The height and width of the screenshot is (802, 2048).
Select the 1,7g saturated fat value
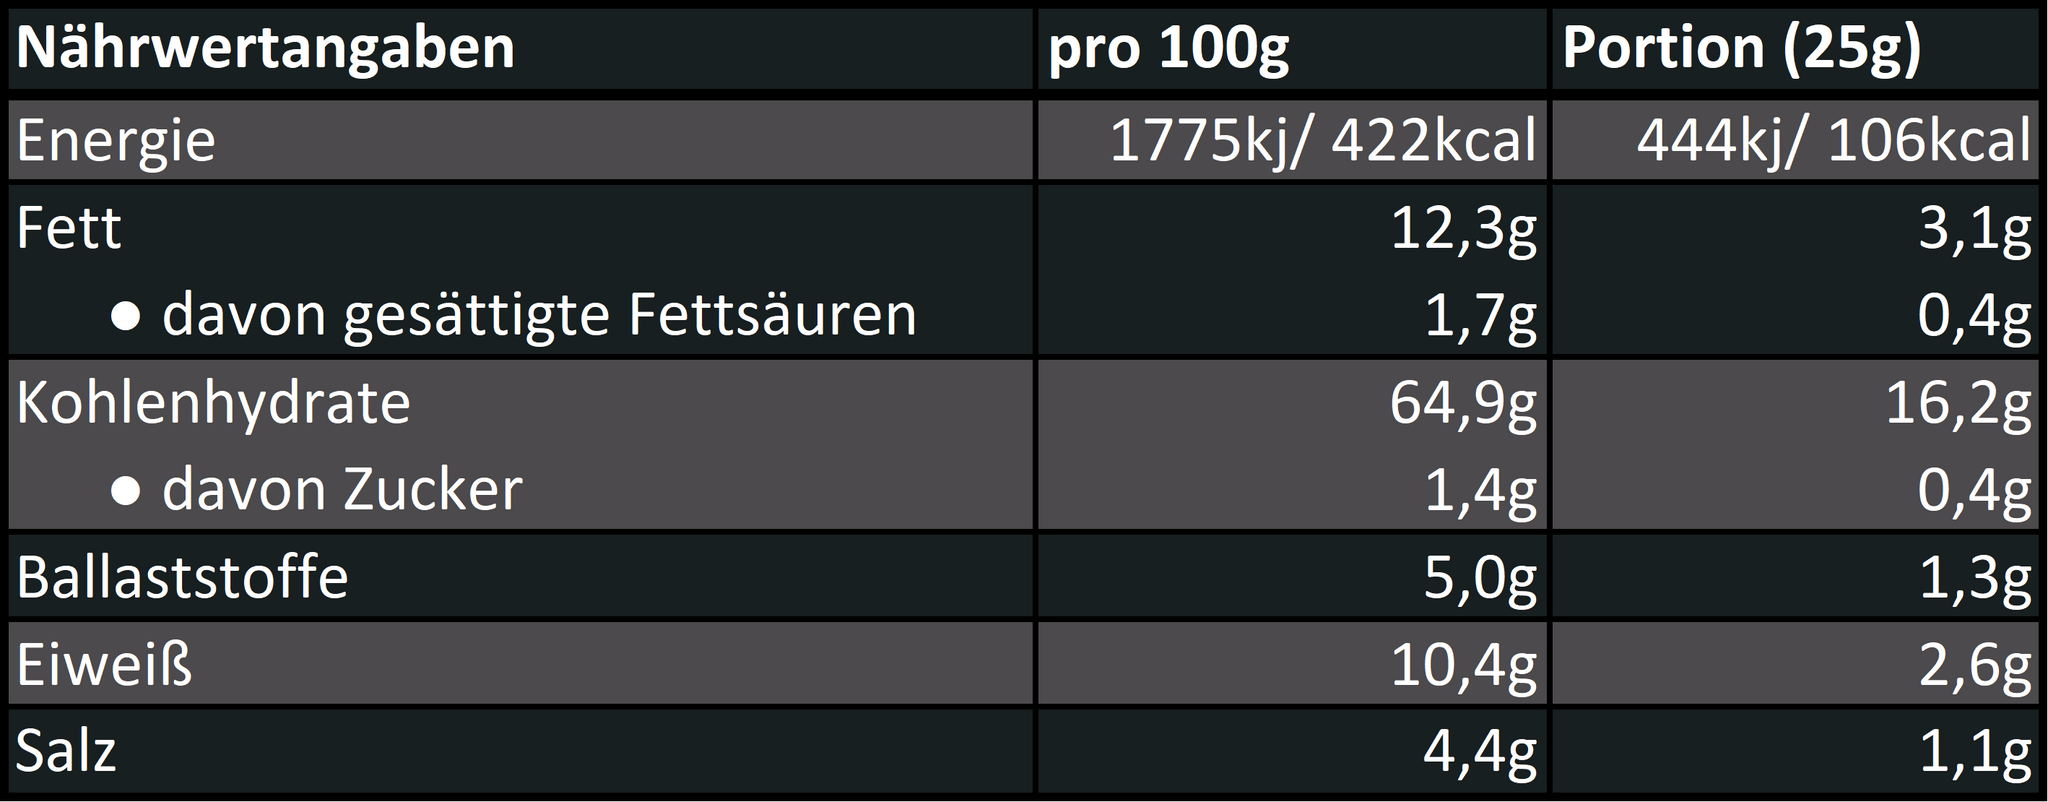pyautogui.click(x=1480, y=315)
